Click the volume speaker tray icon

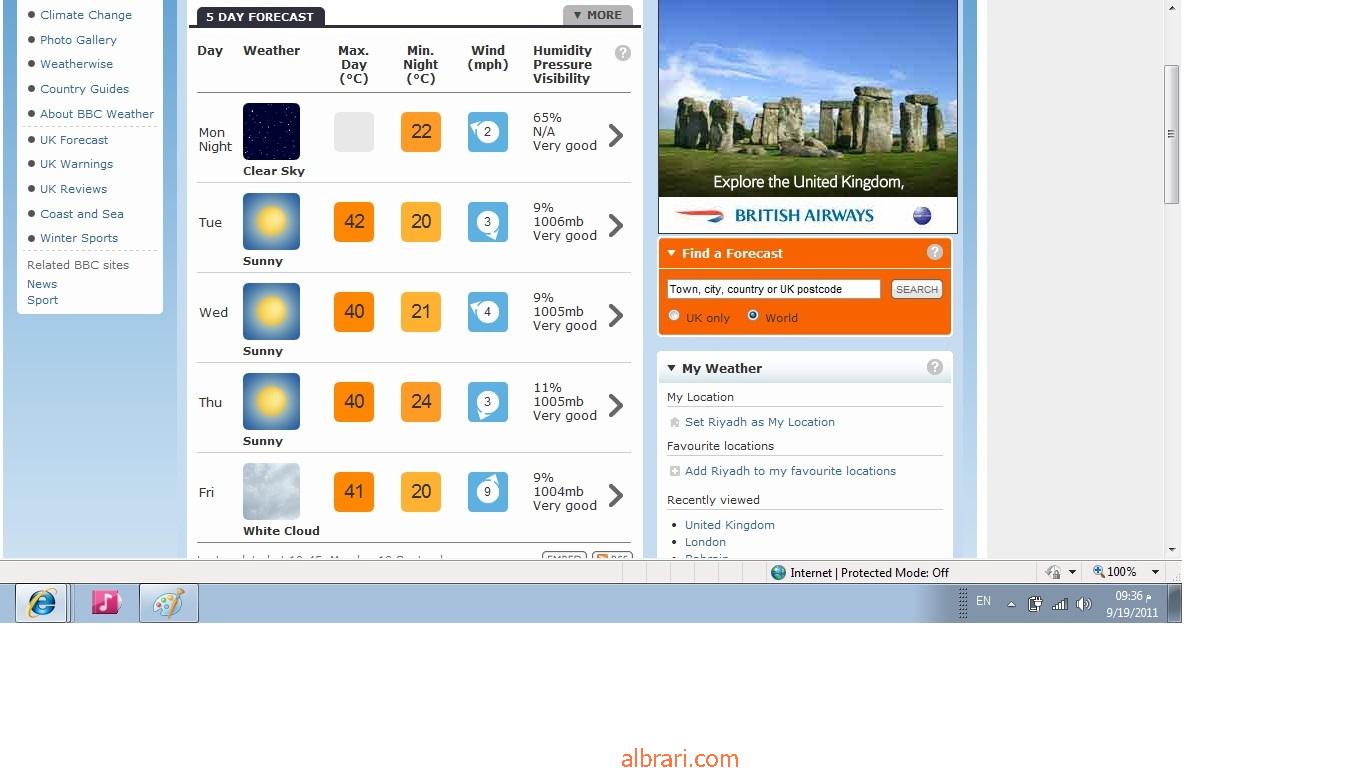[1083, 604]
